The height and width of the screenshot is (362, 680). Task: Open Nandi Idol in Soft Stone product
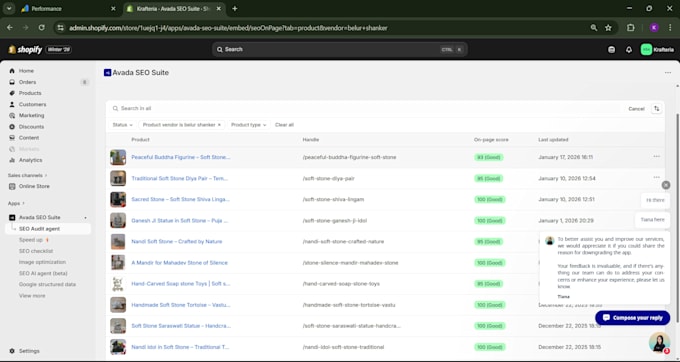click(x=180, y=347)
